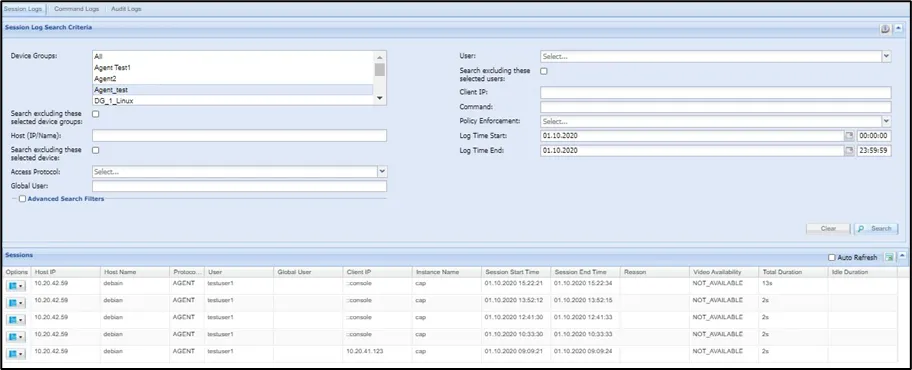This screenshot has width=912, height=370.
Task: Click the Host (IP/Name) input field
Action: coord(240,136)
